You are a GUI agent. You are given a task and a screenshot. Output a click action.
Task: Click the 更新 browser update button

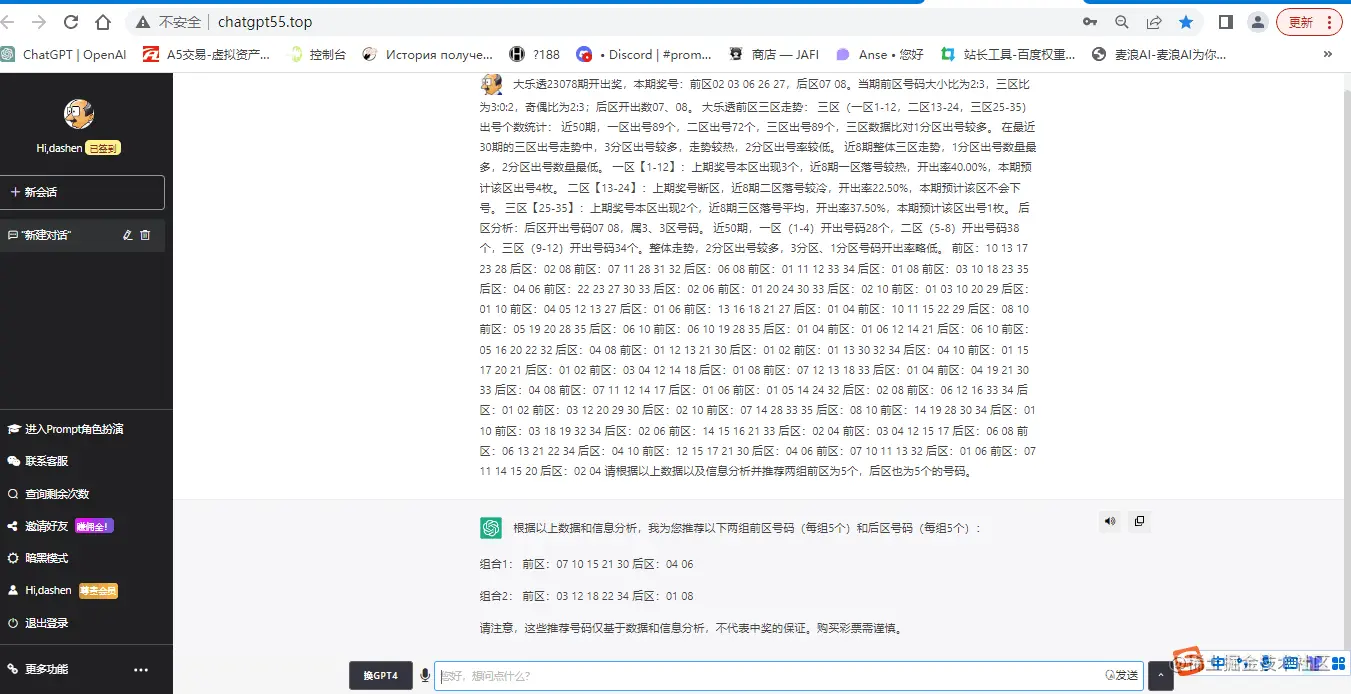click(1309, 22)
